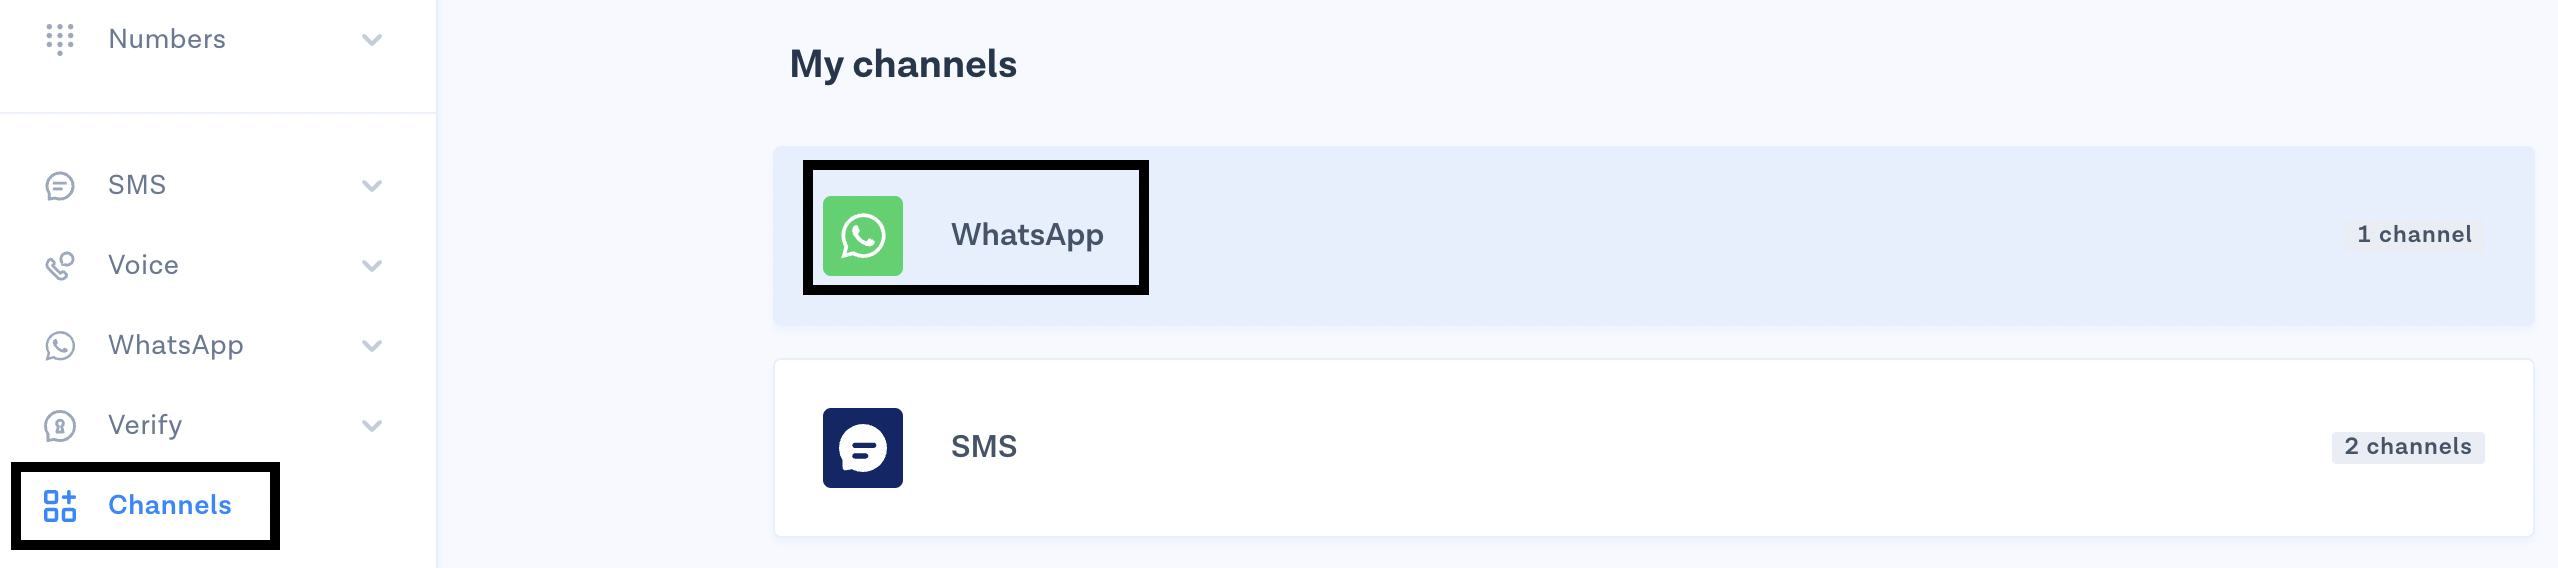The image size is (2558, 568).
Task: Expand the WhatsApp sidebar chevron
Action: point(372,346)
